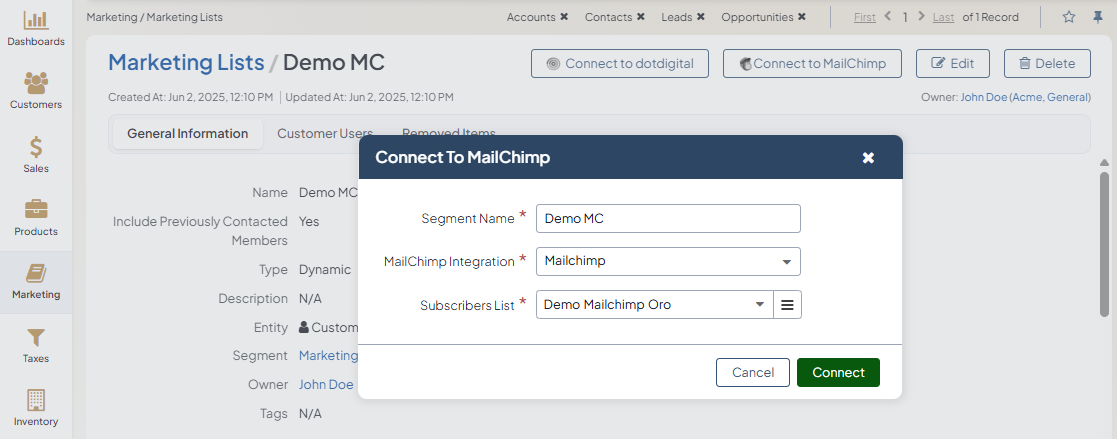1117x439 pixels.
Task: Open the Inventory building icon
Action: click(x=36, y=407)
